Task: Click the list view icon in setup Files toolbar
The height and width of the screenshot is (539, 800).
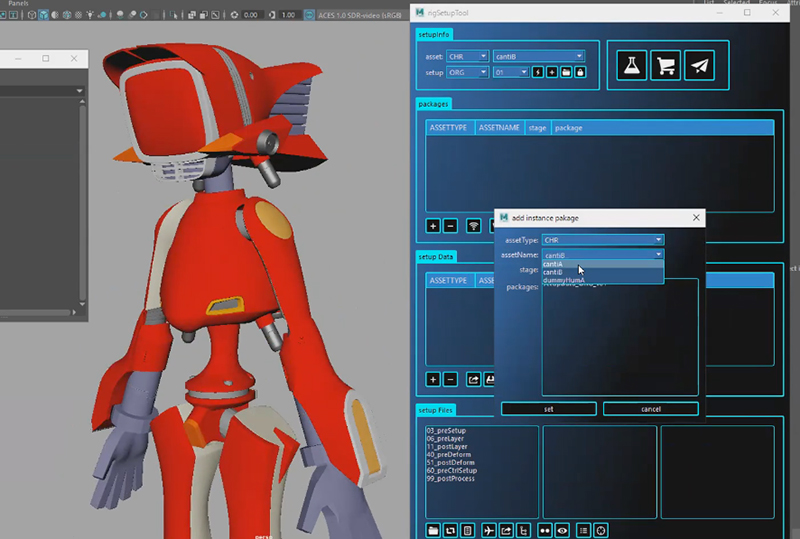Action: point(583,531)
